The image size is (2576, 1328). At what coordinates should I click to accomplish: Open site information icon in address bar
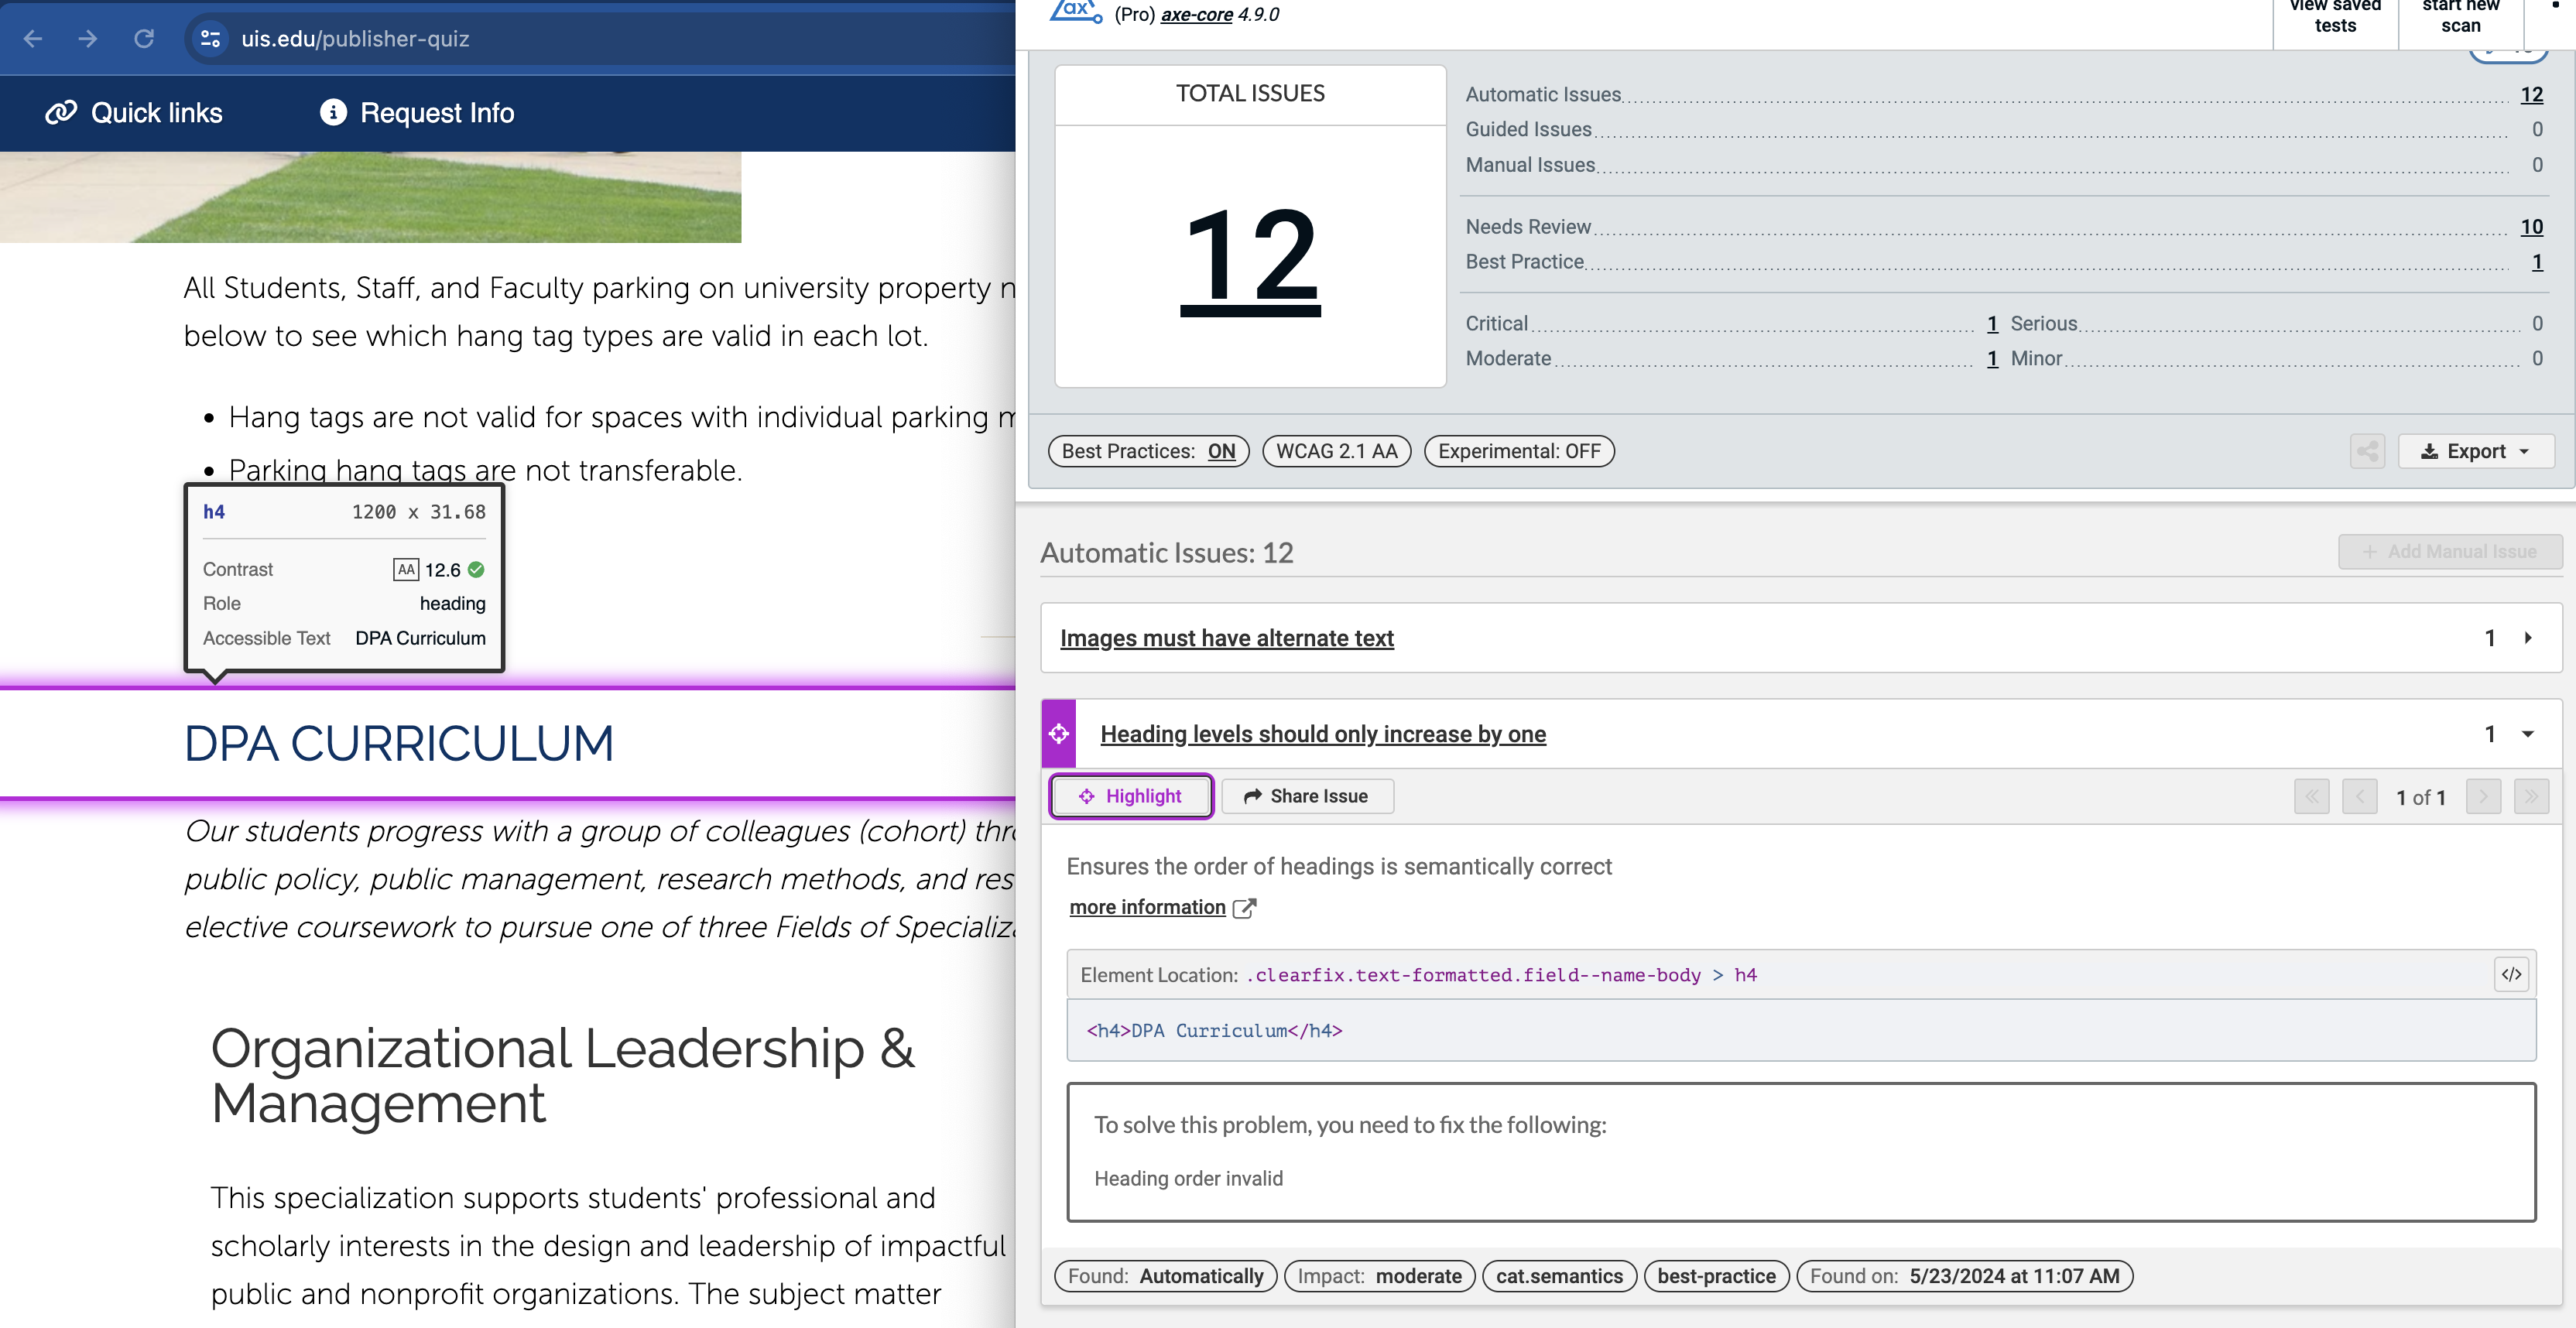click(x=210, y=39)
